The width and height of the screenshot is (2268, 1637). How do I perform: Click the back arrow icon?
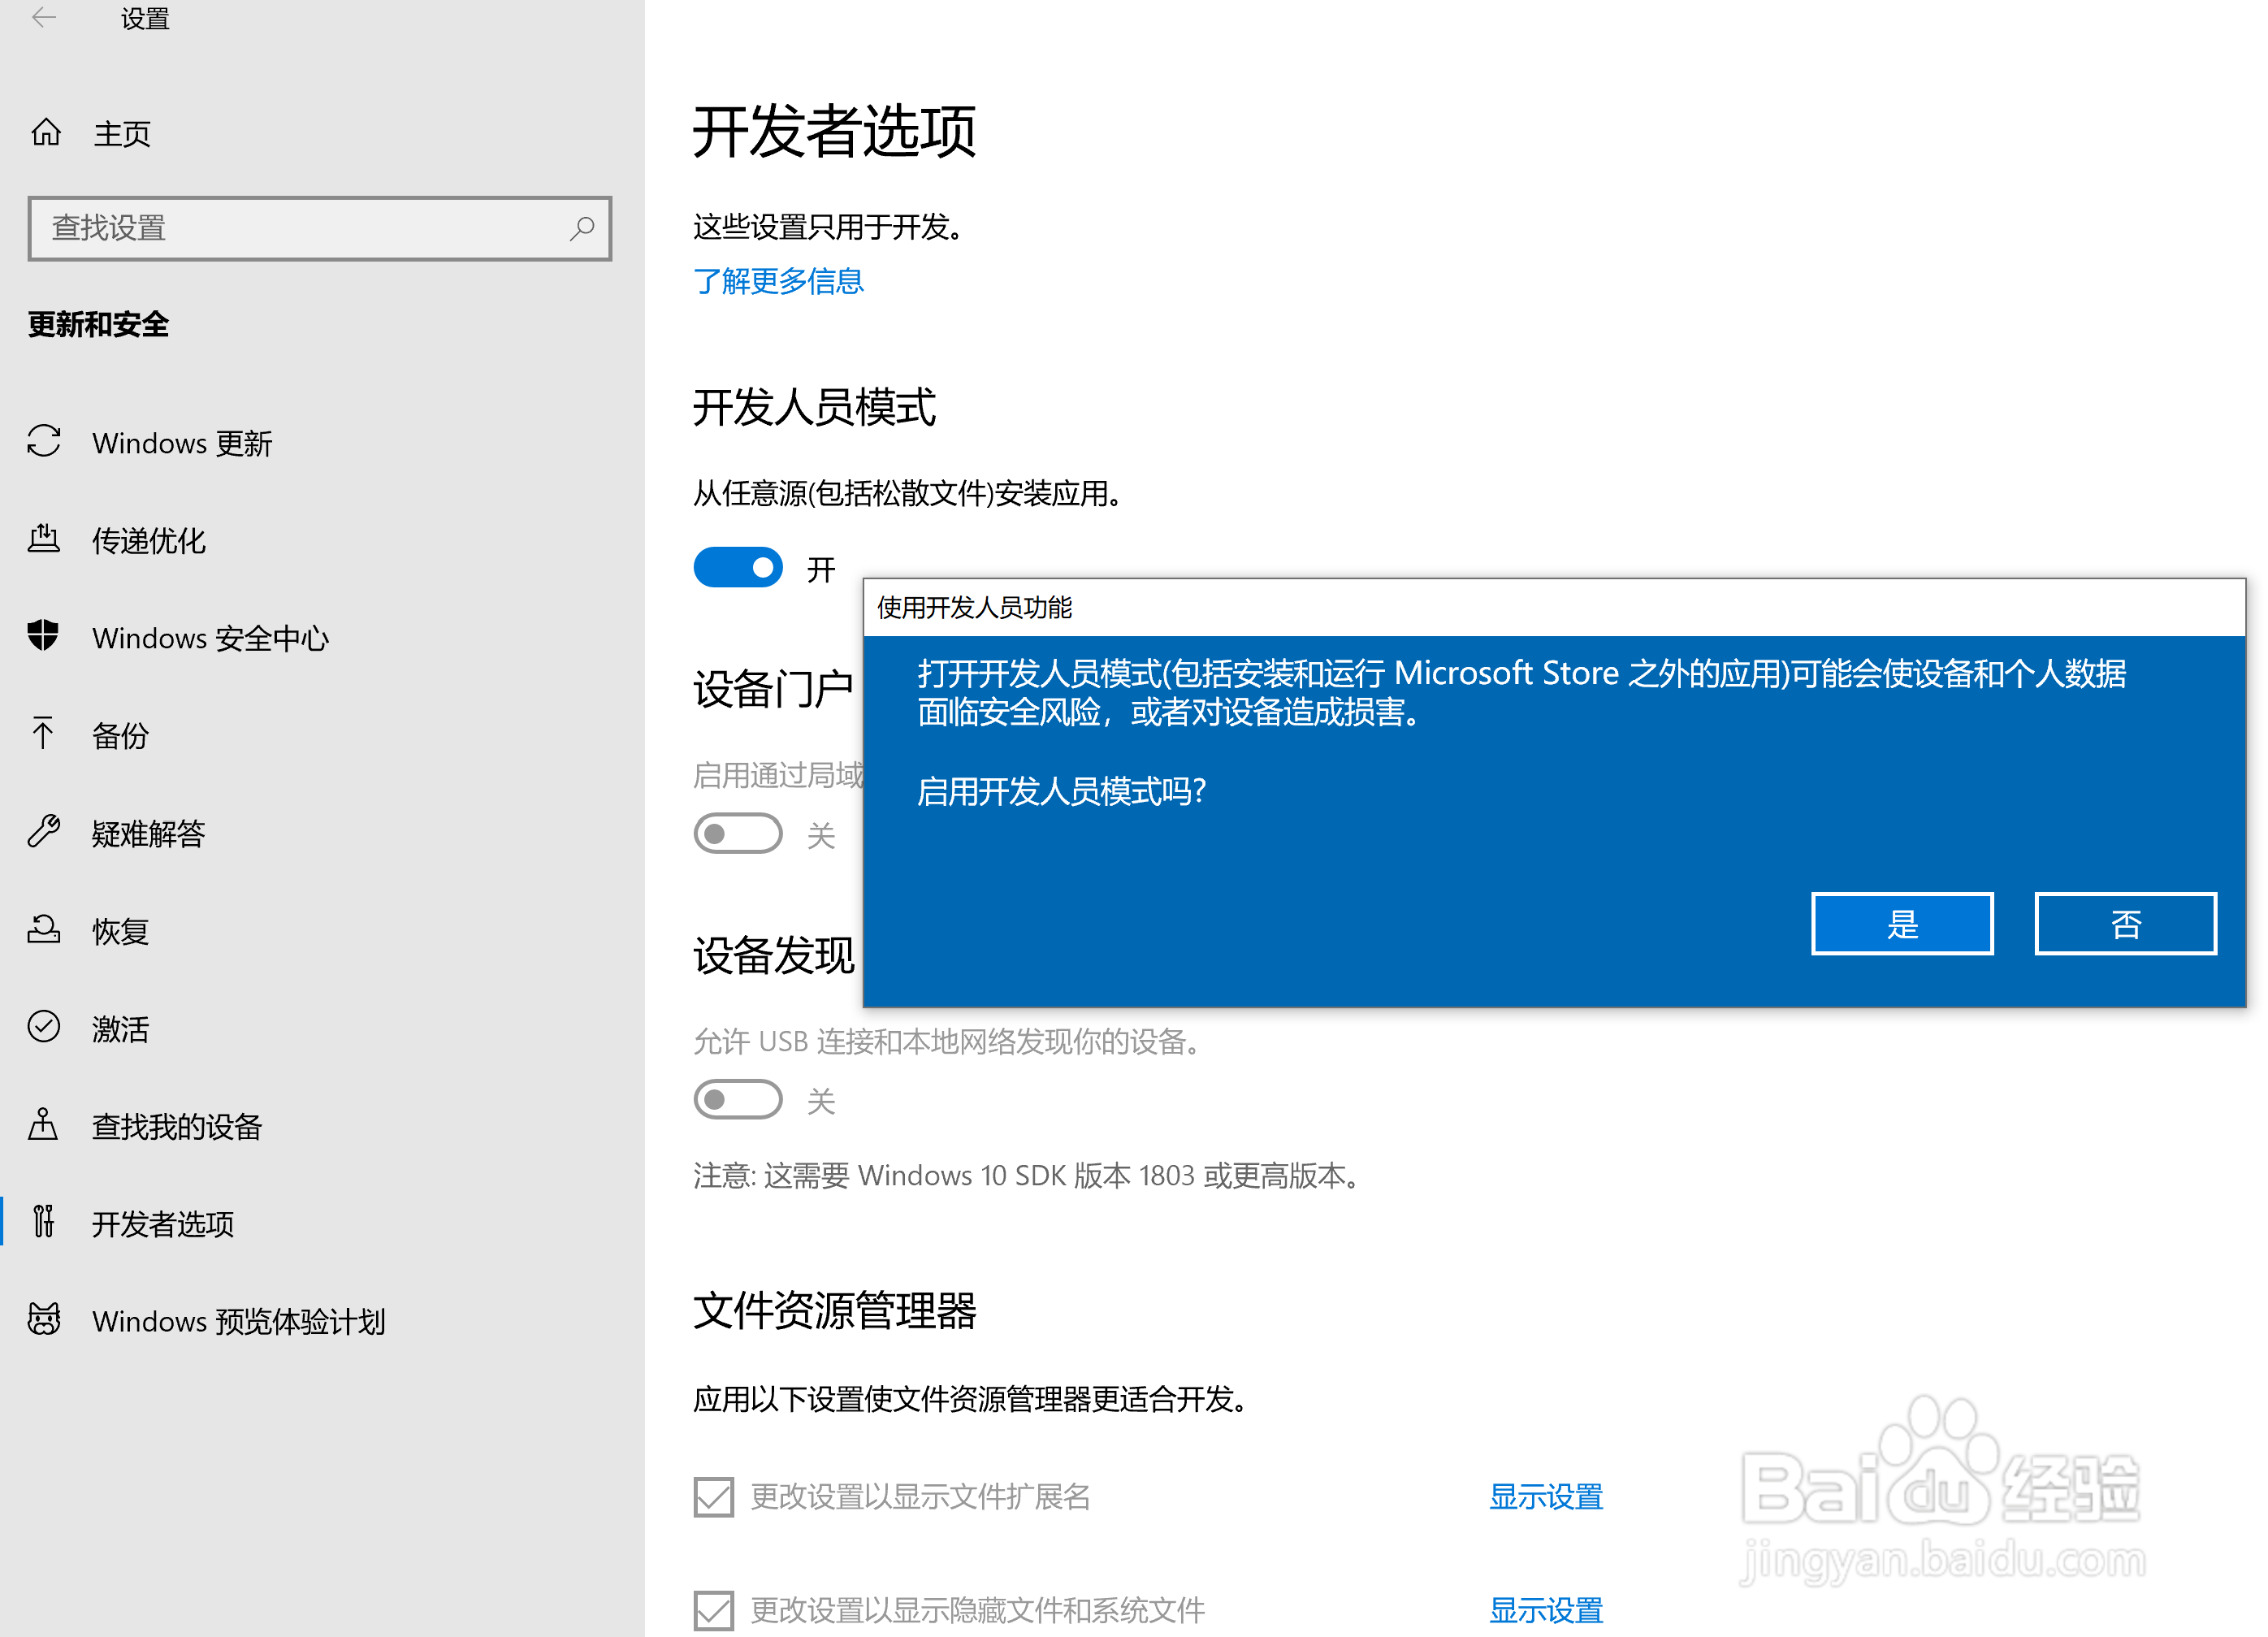pyautogui.click(x=44, y=17)
